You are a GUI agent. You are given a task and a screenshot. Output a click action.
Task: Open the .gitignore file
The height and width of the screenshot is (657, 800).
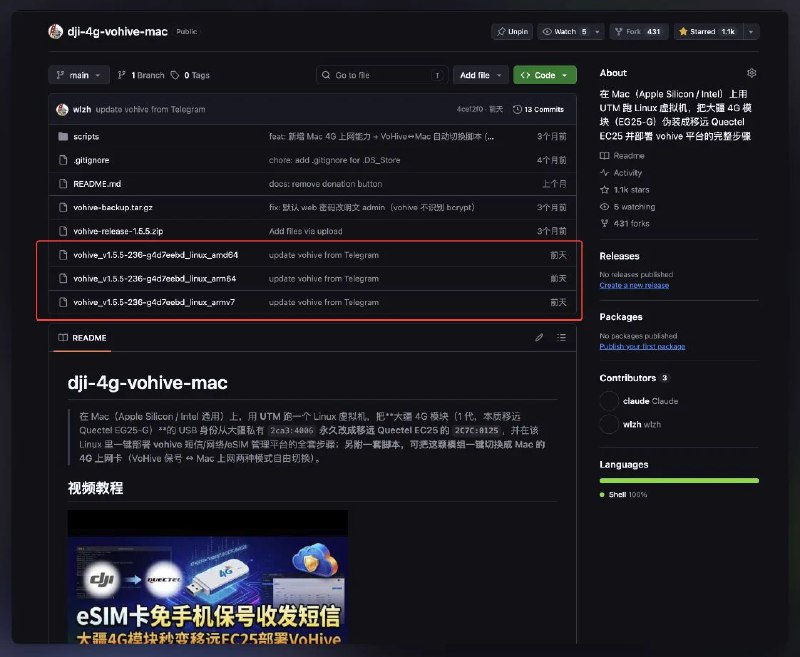(x=91, y=160)
